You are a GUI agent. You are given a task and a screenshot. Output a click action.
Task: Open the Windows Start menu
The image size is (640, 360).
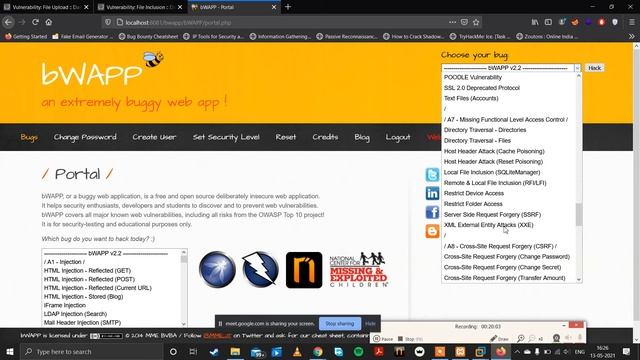pyautogui.click(x=10, y=351)
